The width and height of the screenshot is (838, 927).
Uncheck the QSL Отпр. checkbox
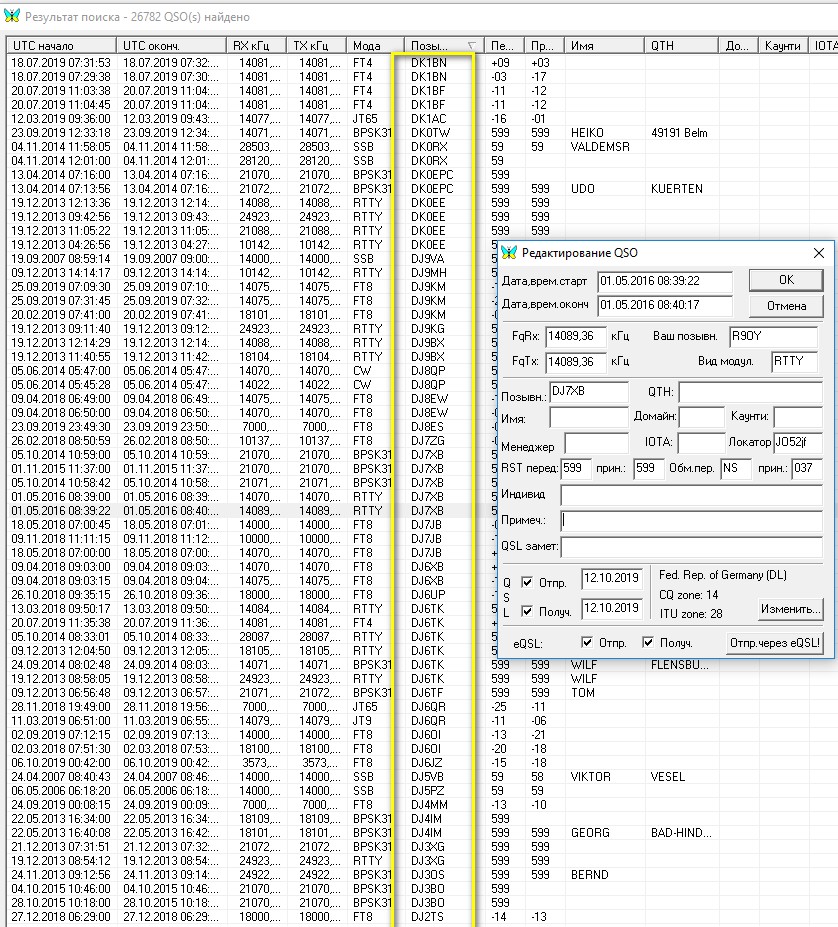[526, 582]
